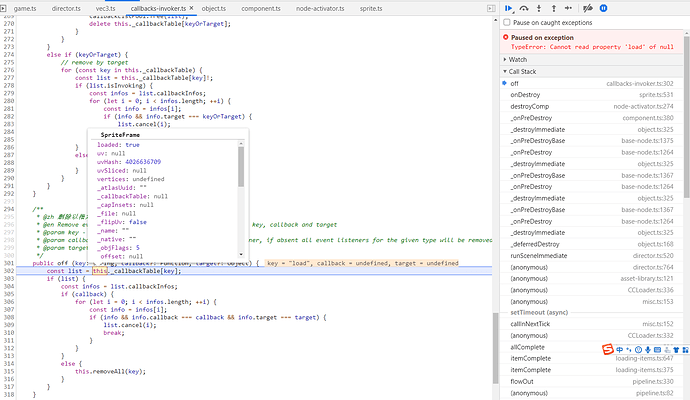Open the Sogou soft keyboard icon
The image size is (690, 400).
pos(657,350)
